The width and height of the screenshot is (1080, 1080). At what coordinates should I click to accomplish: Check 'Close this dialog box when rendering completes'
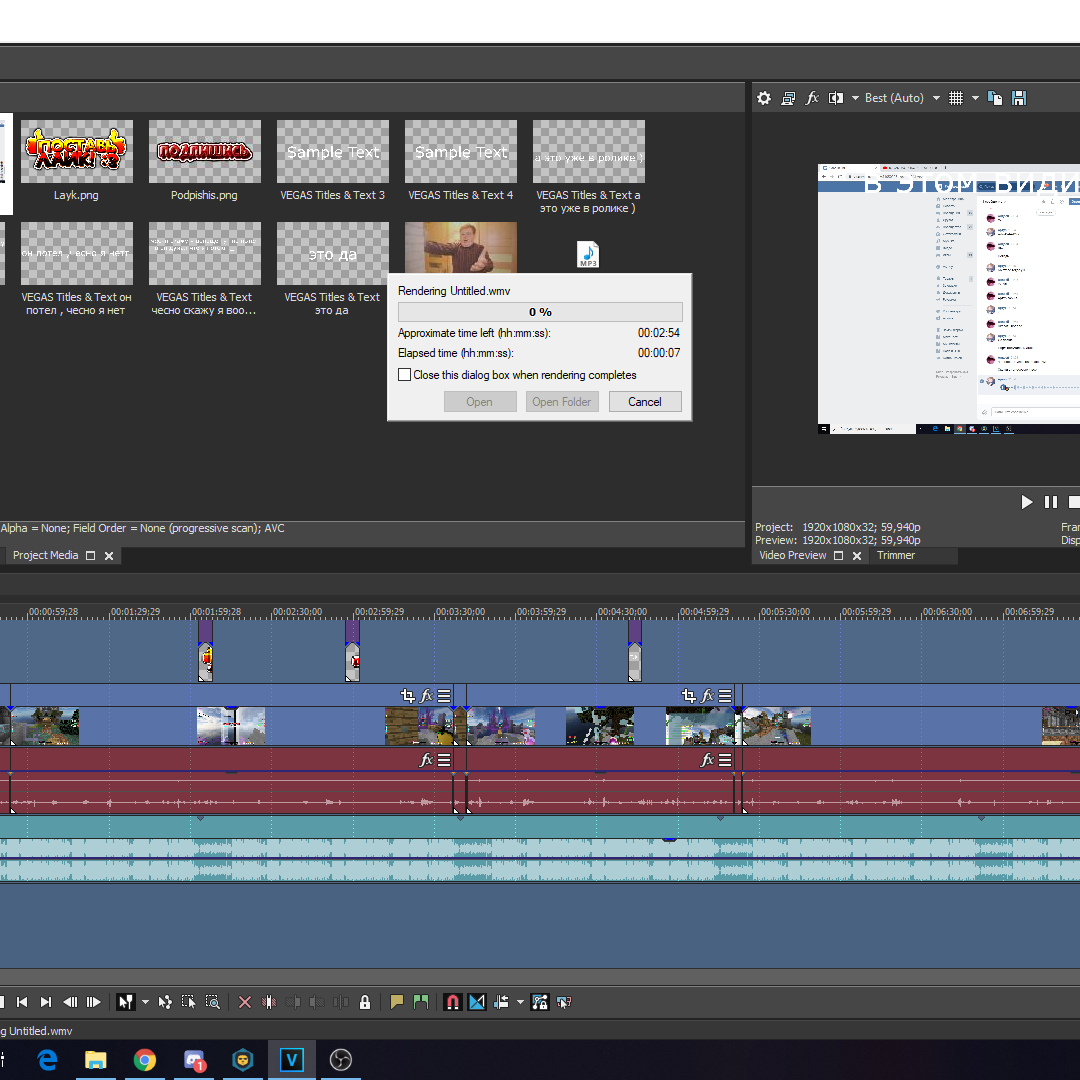[405, 375]
